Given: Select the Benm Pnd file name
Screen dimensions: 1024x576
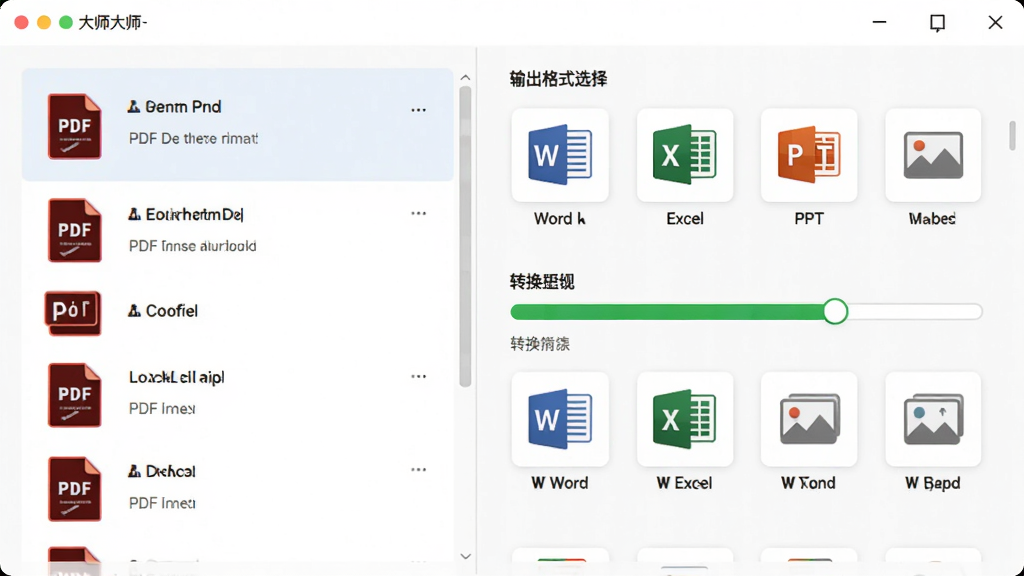Looking at the screenshot, I should tap(183, 106).
